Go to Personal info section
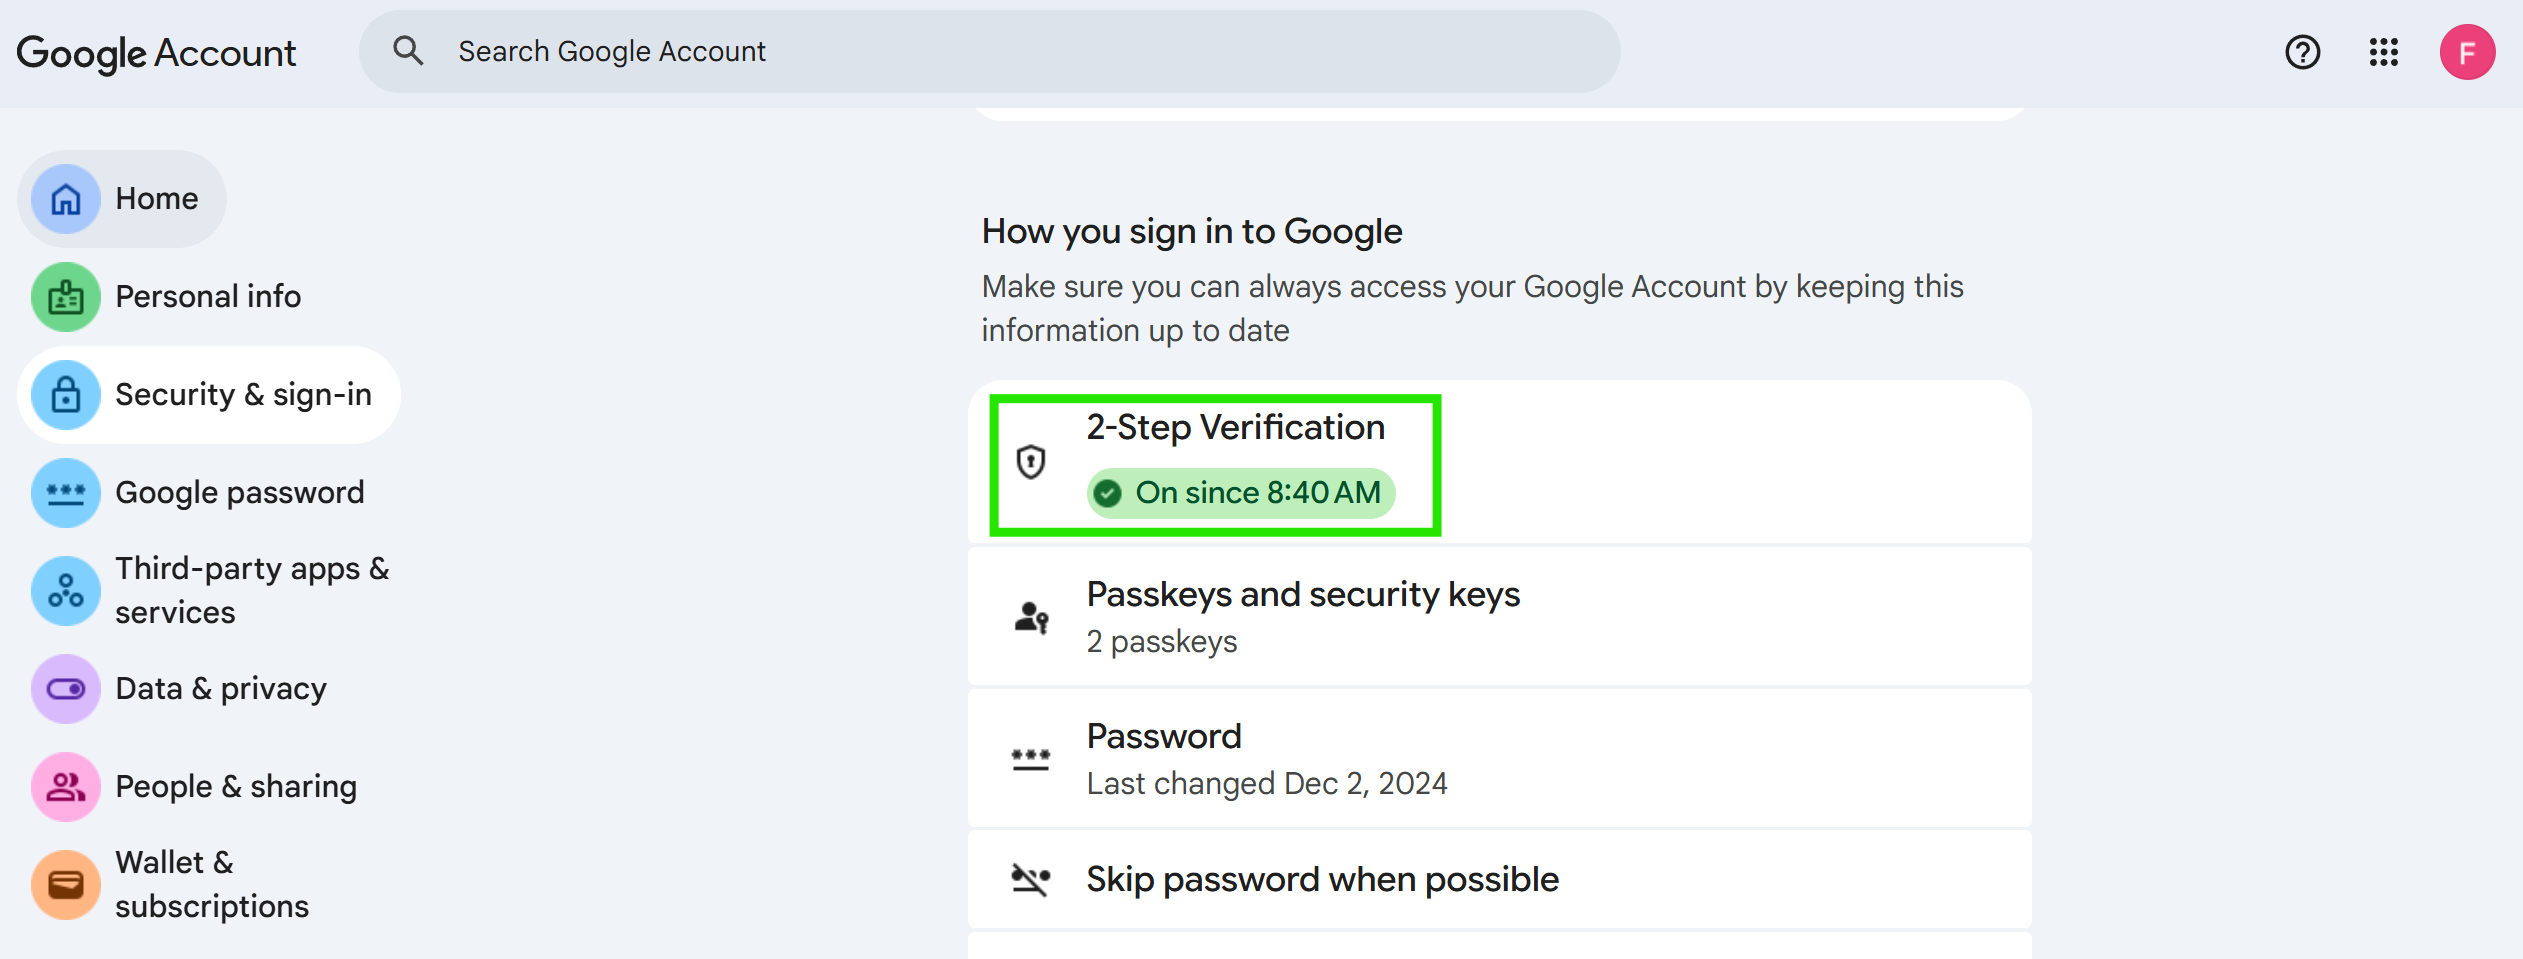Screen dimensions: 2523x959 (x=208, y=297)
